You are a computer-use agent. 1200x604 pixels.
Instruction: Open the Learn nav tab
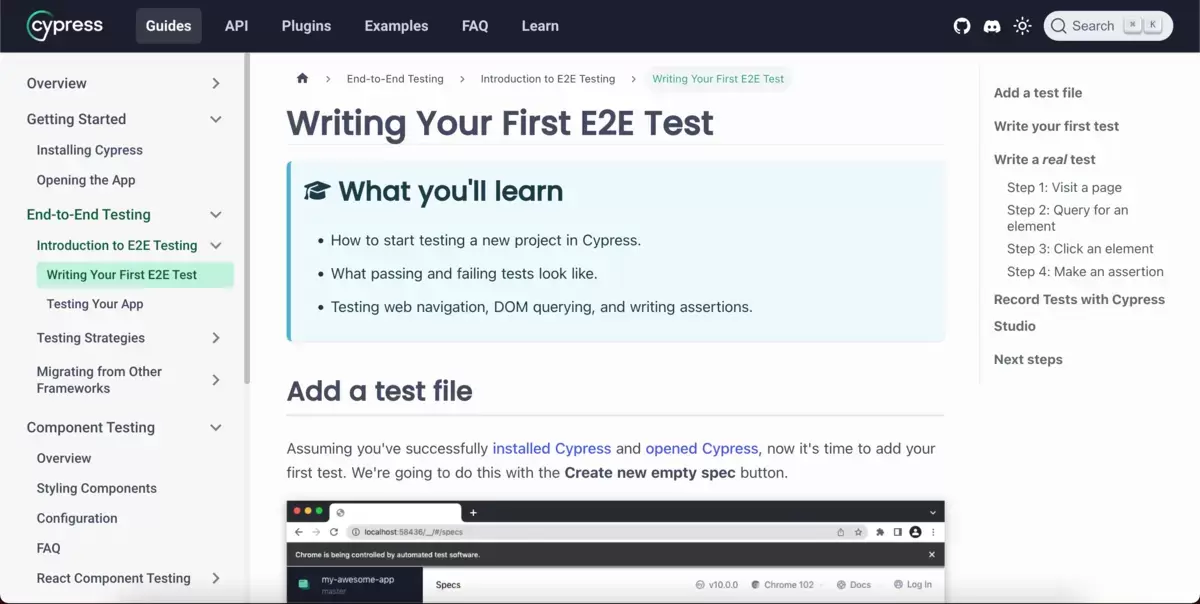(540, 26)
